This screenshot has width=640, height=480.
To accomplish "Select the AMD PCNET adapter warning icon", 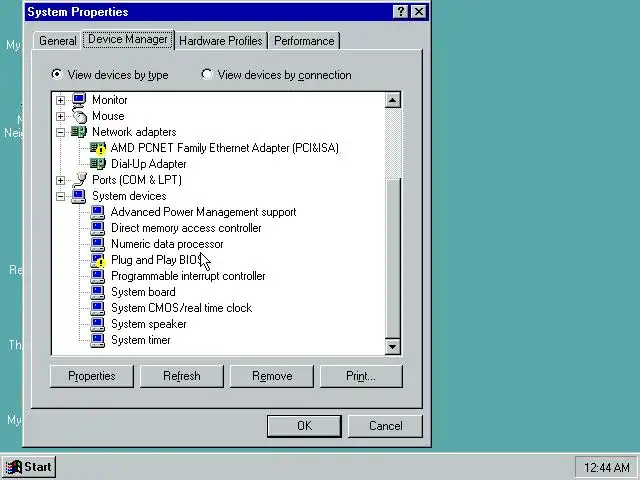I will (98, 148).
